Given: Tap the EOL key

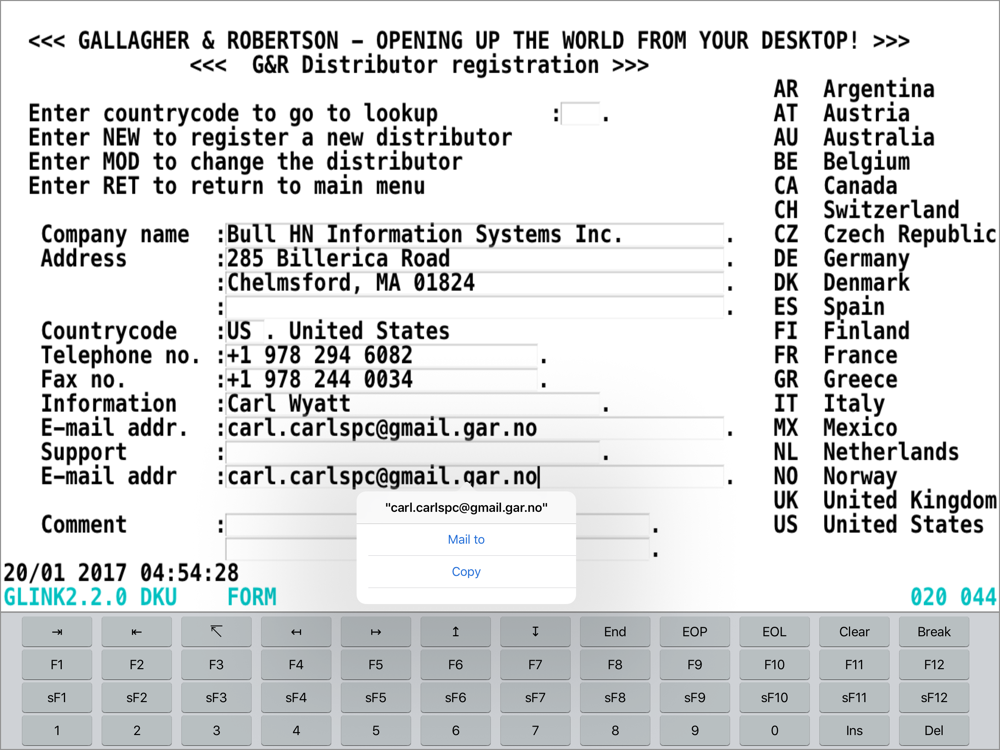Looking at the screenshot, I should pyautogui.click(x=774, y=631).
